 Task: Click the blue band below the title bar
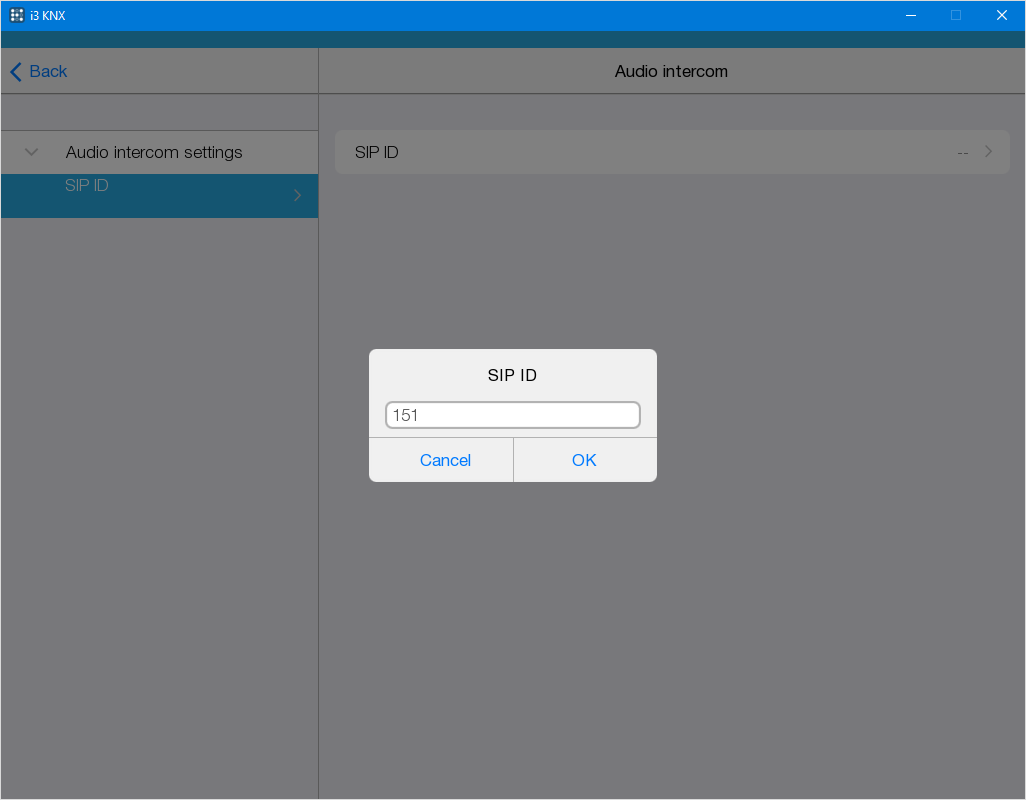[x=512, y=39]
